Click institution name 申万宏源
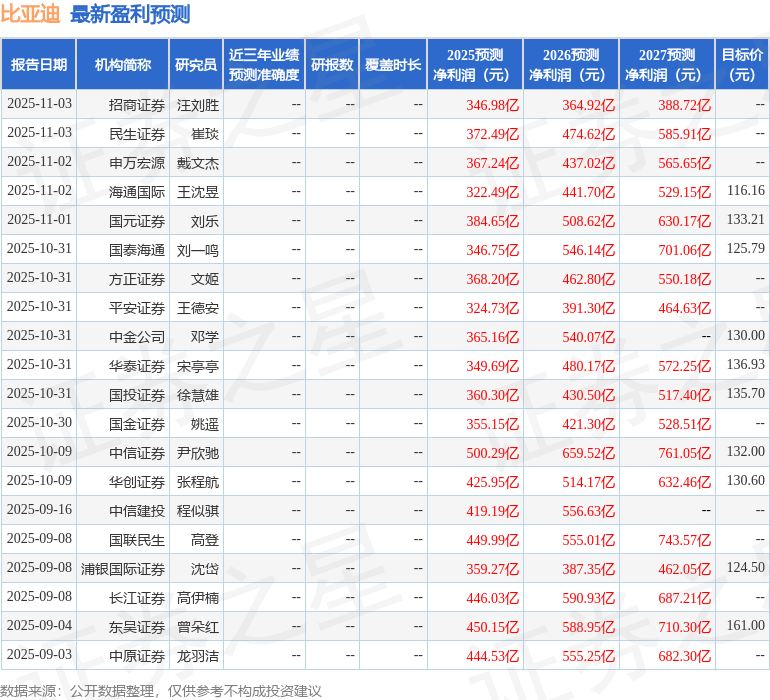This screenshot has width=770, height=700. [x=137, y=163]
